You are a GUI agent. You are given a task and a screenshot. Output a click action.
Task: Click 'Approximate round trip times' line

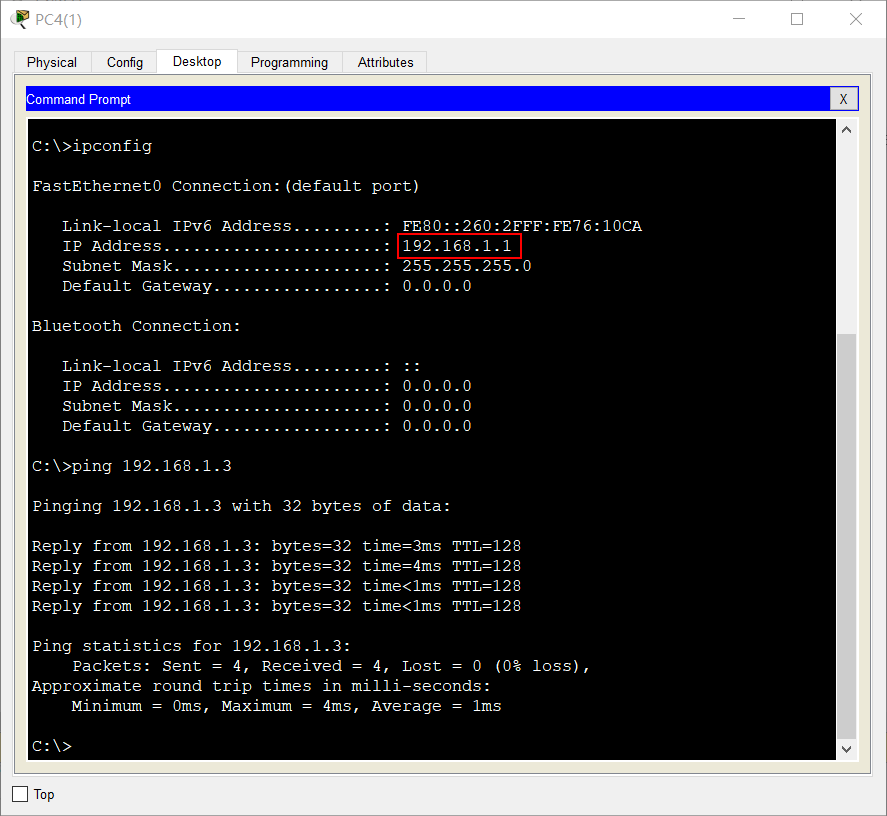click(261, 686)
